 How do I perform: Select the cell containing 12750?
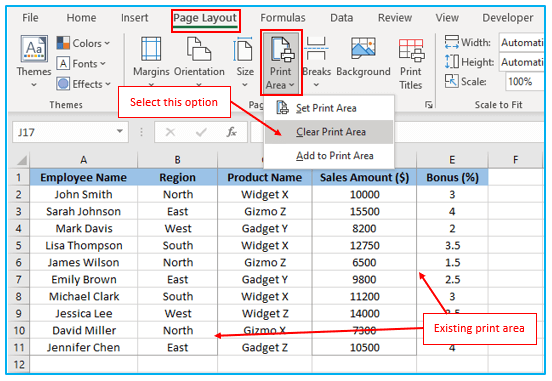(x=364, y=245)
